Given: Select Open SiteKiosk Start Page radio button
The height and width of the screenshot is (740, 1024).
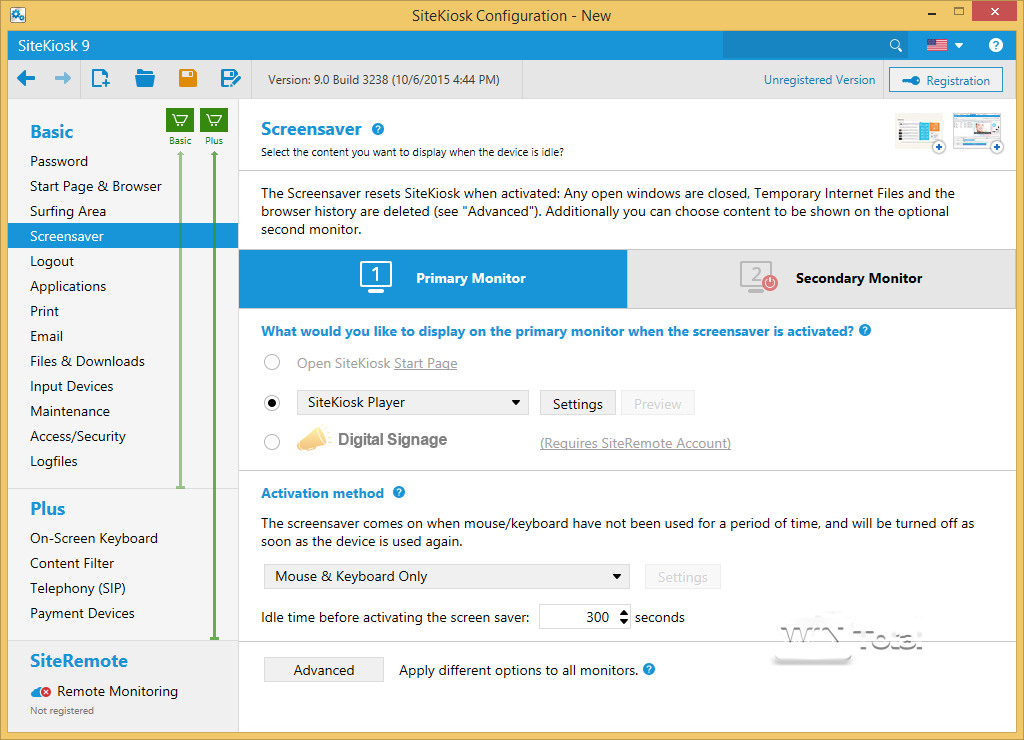Looking at the screenshot, I should coord(272,362).
